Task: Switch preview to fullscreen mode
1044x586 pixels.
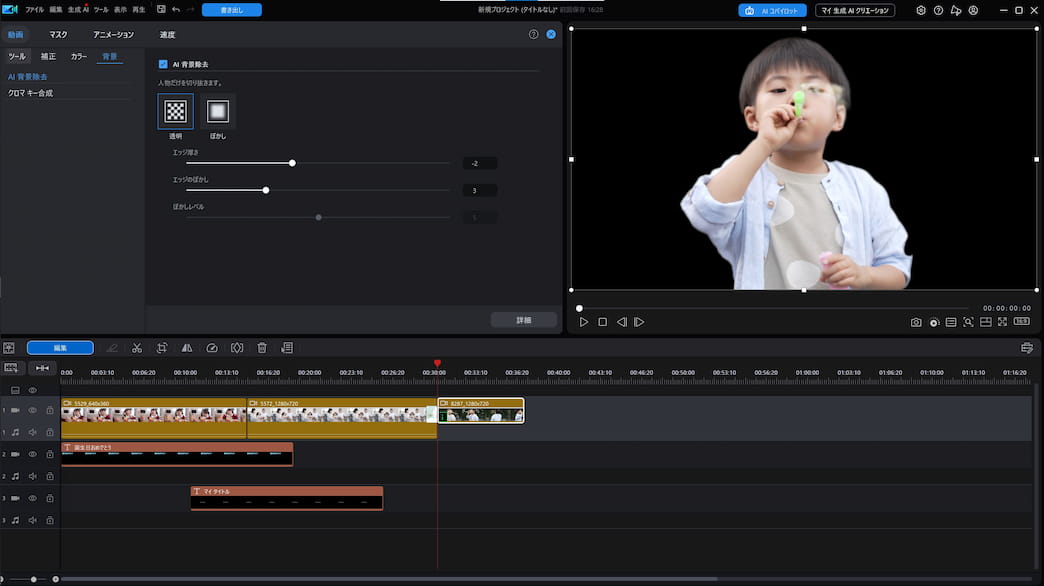Action: [x=1002, y=322]
